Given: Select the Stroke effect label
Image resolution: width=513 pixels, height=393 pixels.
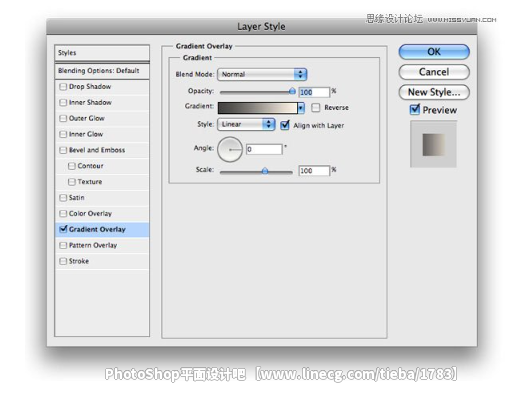Looking at the screenshot, I should pyautogui.click(x=79, y=261).
